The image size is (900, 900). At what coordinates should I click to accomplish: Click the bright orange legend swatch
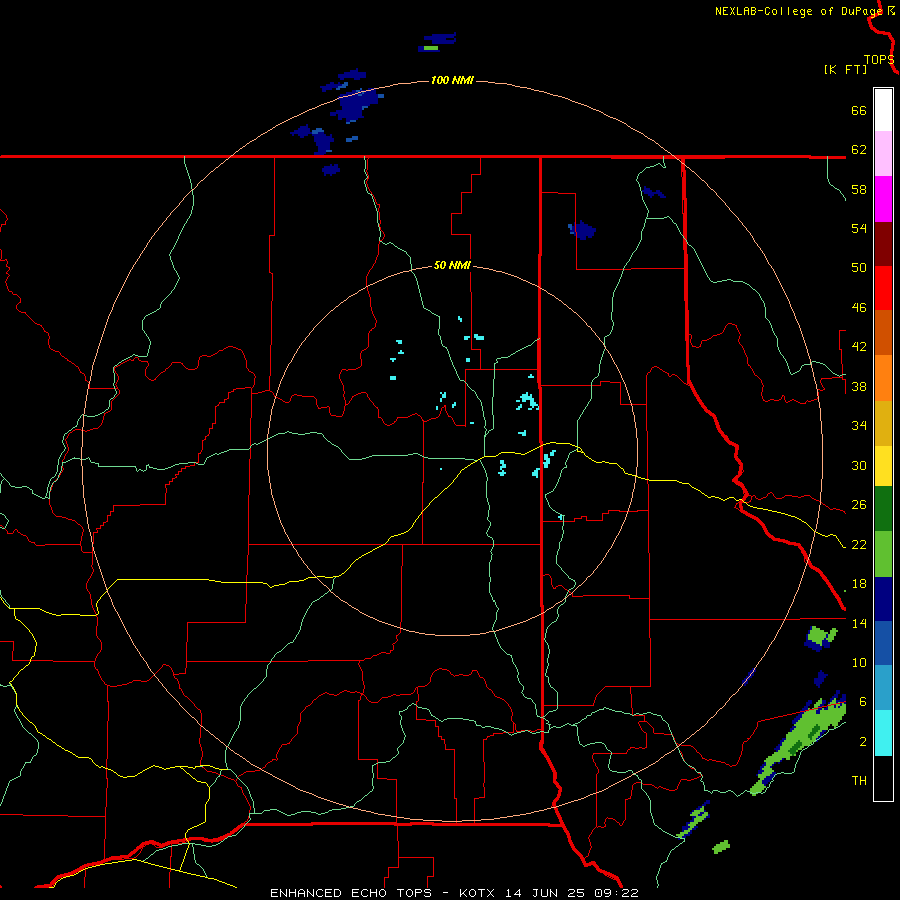click(883, 378)
